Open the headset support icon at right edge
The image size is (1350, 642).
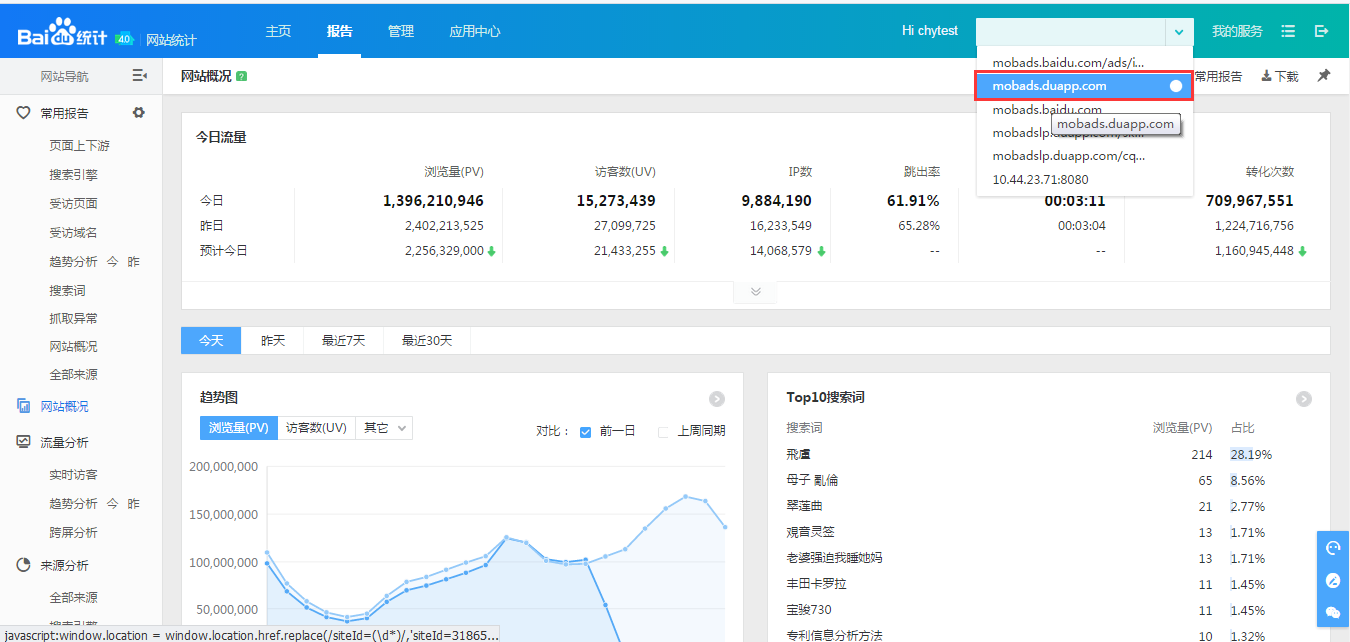click(1332, 548)
